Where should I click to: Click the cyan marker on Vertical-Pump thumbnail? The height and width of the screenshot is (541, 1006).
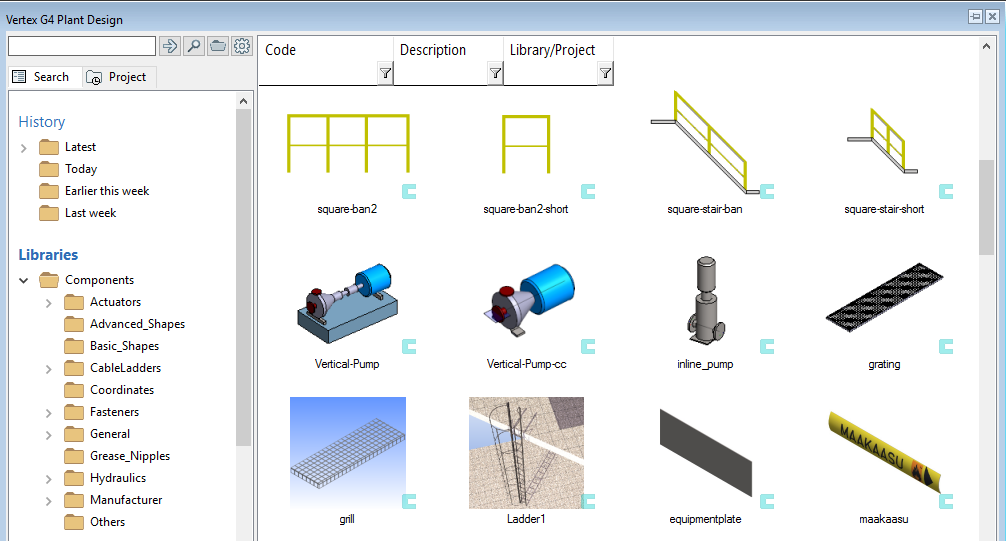[x=409, y=346]
